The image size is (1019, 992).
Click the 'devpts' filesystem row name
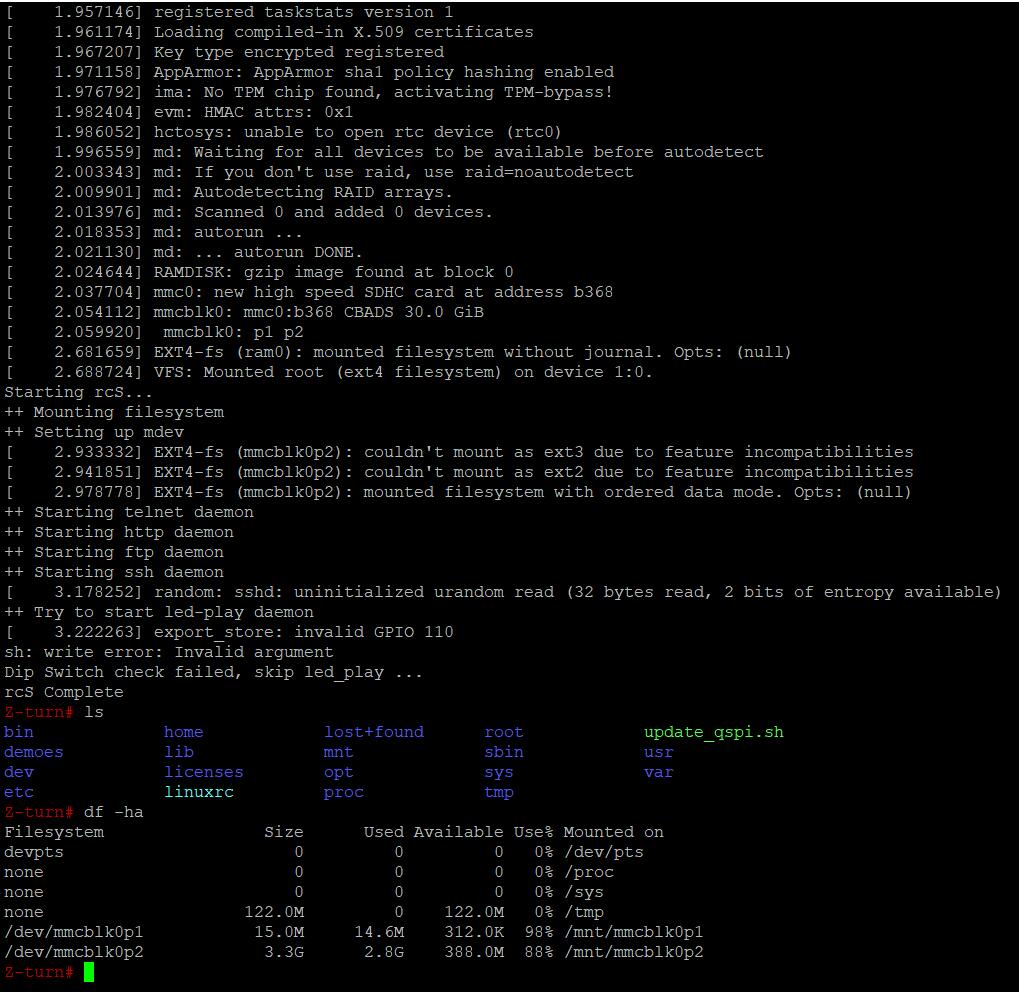coord(34,852)
